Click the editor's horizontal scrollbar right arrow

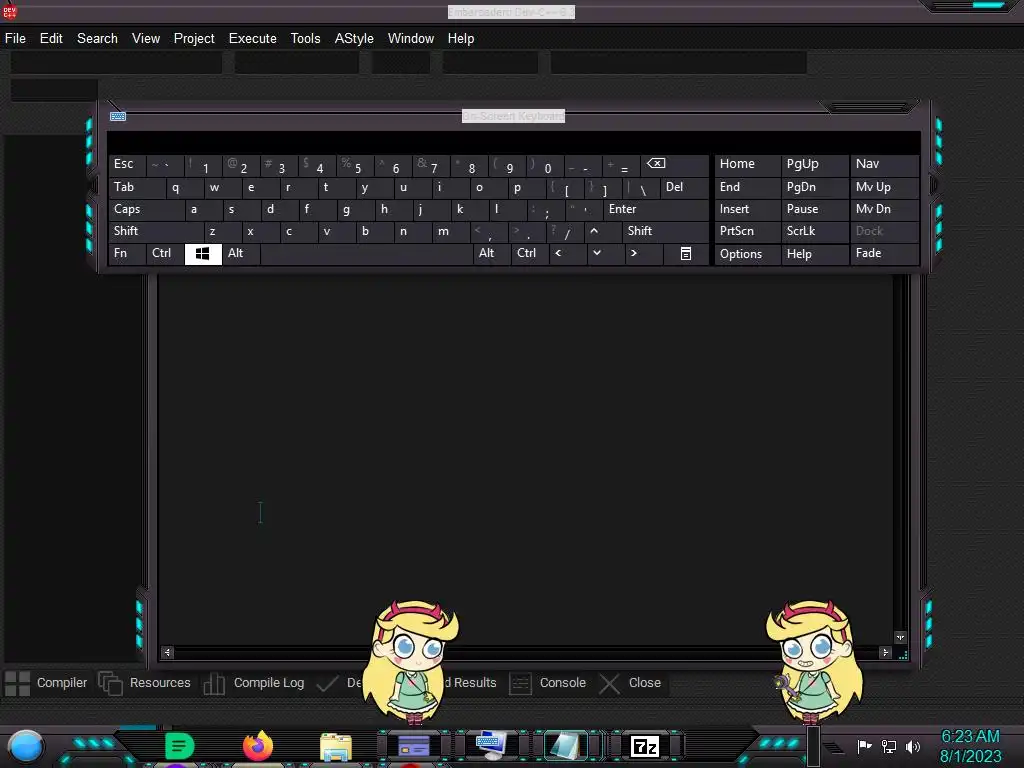point(886,652)
